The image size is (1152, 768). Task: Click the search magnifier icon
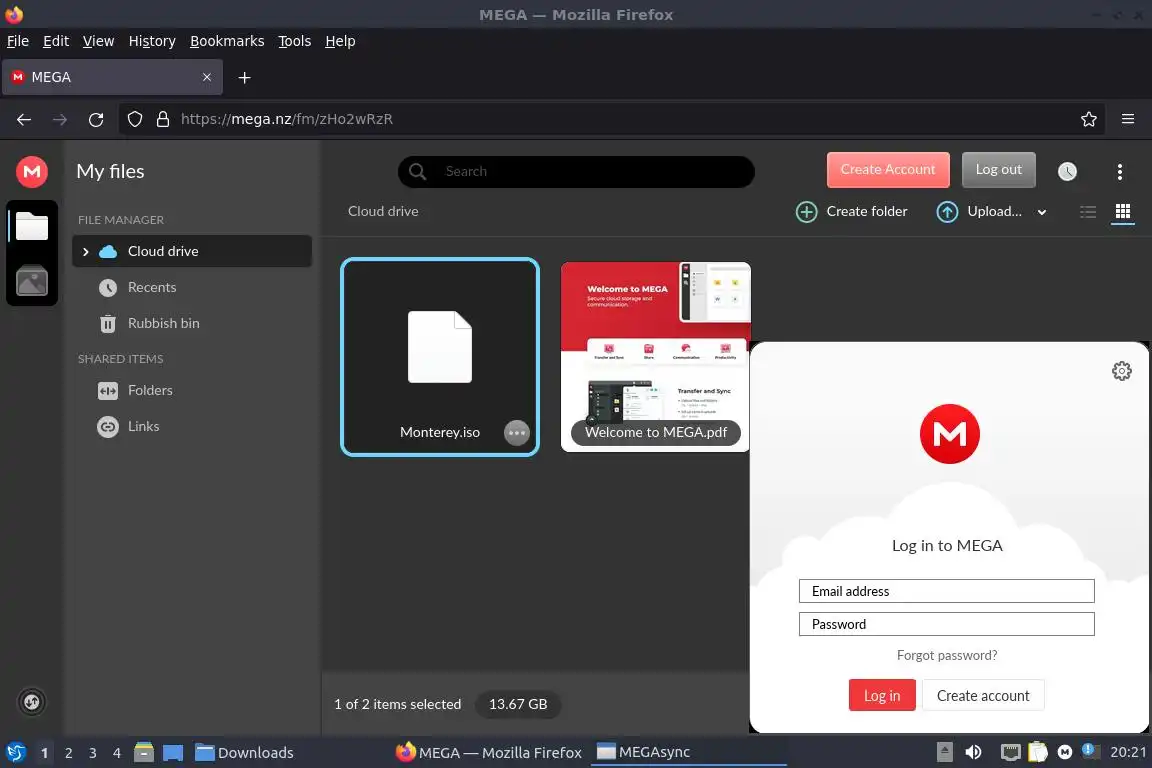[x=417, y=171]
